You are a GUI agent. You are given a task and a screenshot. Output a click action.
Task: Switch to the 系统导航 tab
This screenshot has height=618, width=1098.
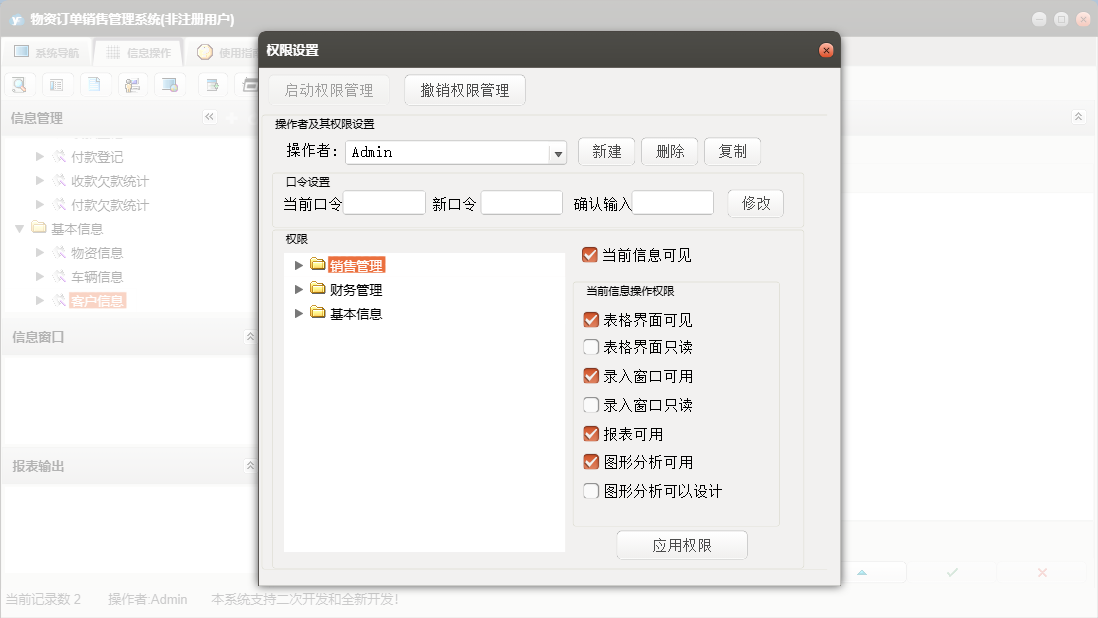47,52
